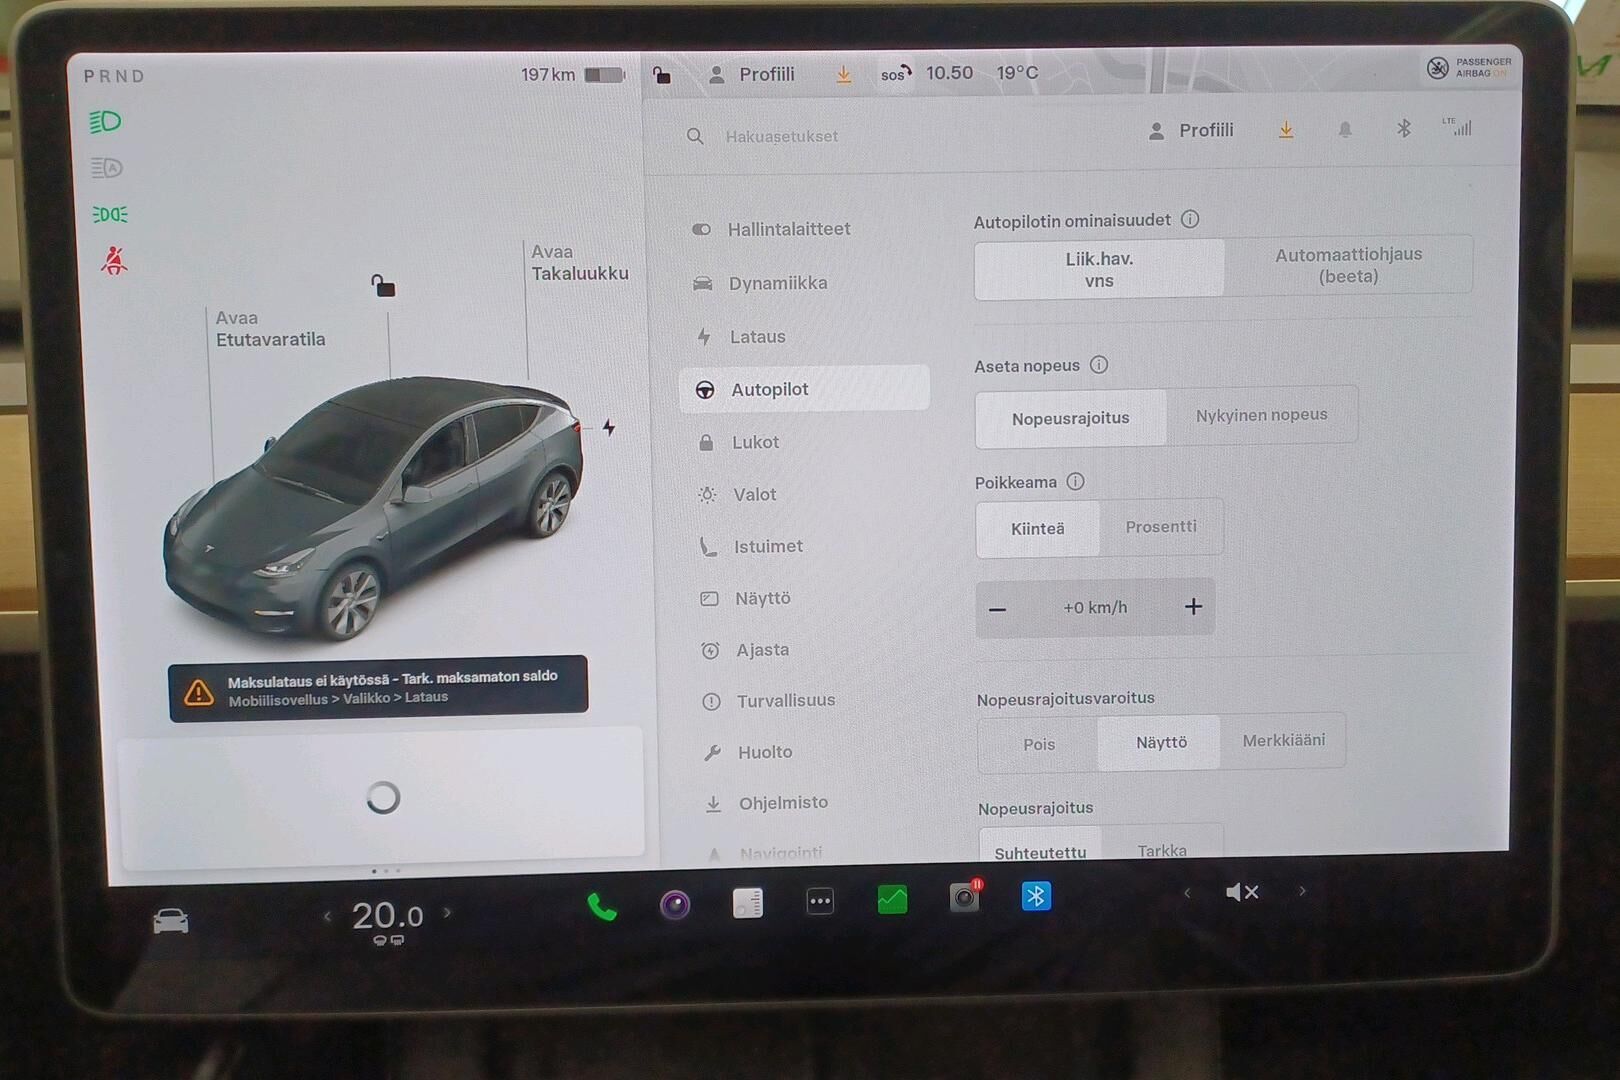1620x1080 pixels.
Task: Tap the charge port lightning icon
Action: (609, 428)
